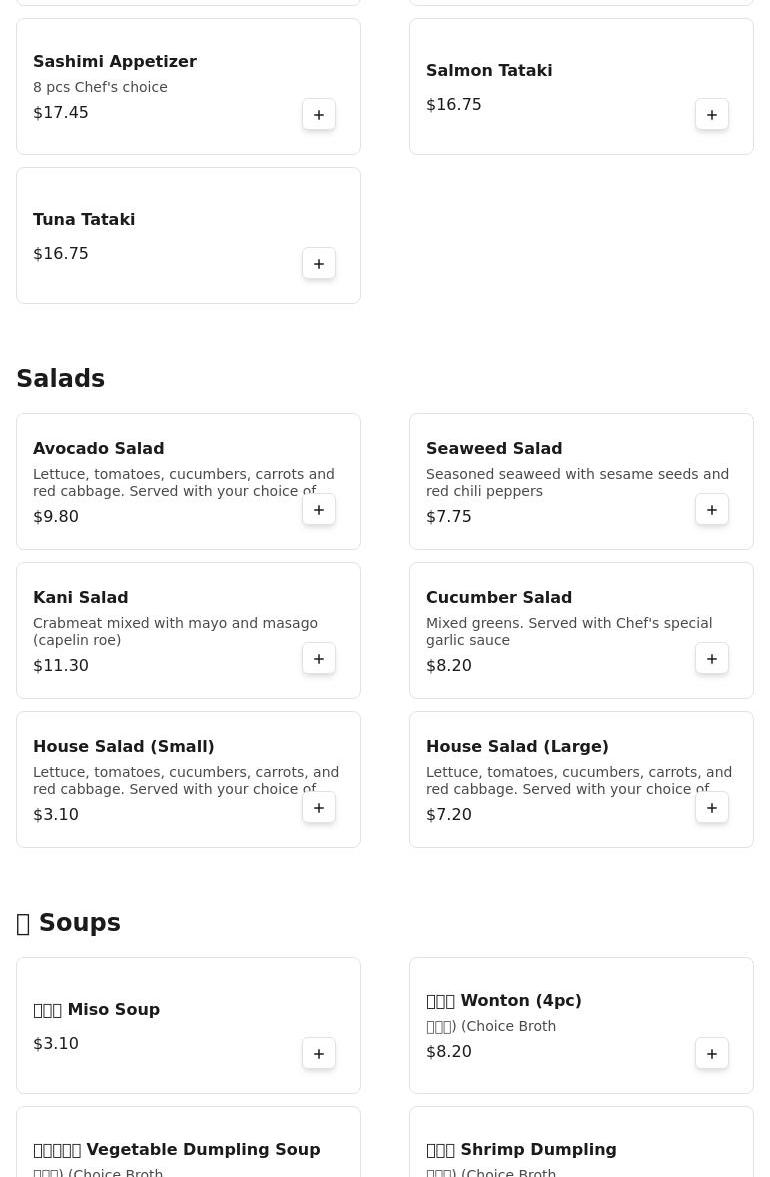This screenshot has height=1177, width=770.
Task: Add House Salad (Small) to order
Action: pos(319,808)
